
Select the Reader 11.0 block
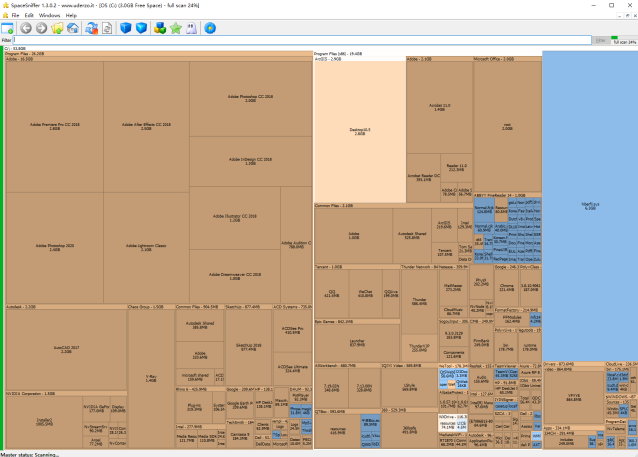click(457, 168)
